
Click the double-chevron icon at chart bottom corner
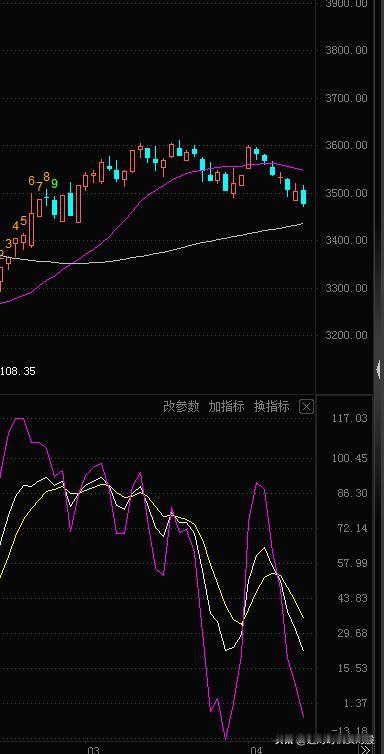366,750
